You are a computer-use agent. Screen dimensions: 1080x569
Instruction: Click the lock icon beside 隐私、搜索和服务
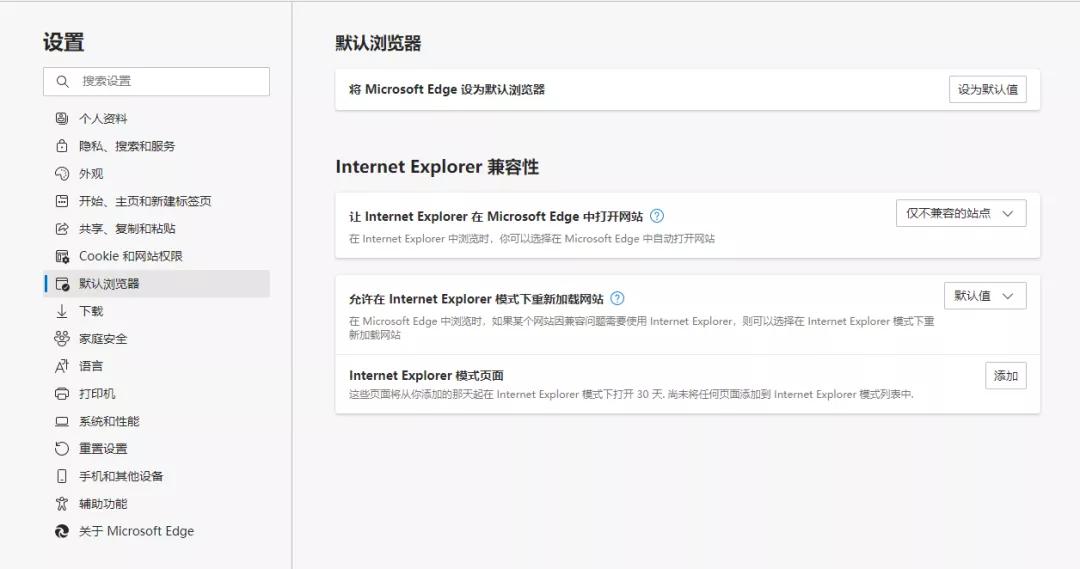(62, 146)
